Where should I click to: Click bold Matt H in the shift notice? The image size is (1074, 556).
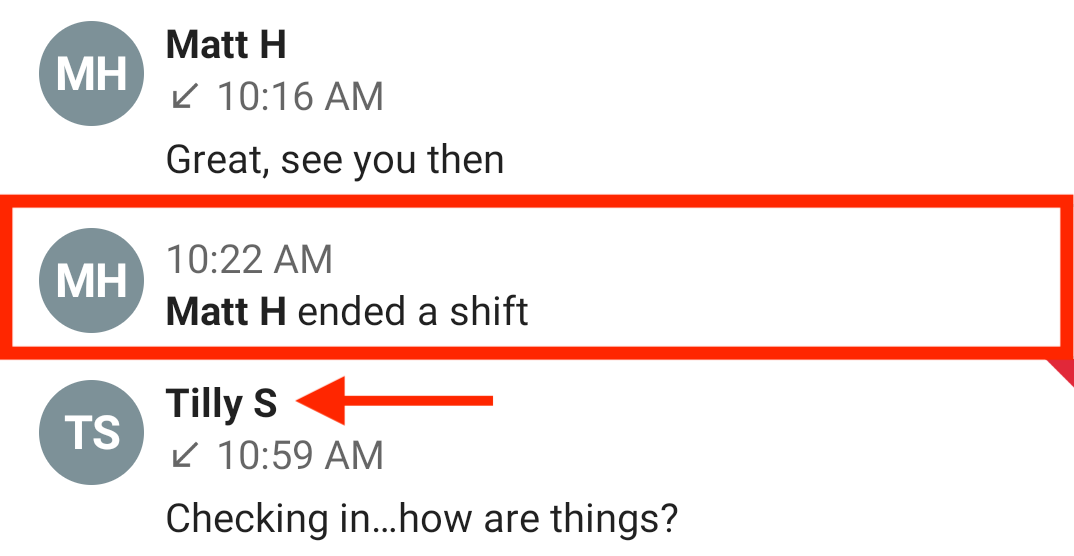(226, 312)
